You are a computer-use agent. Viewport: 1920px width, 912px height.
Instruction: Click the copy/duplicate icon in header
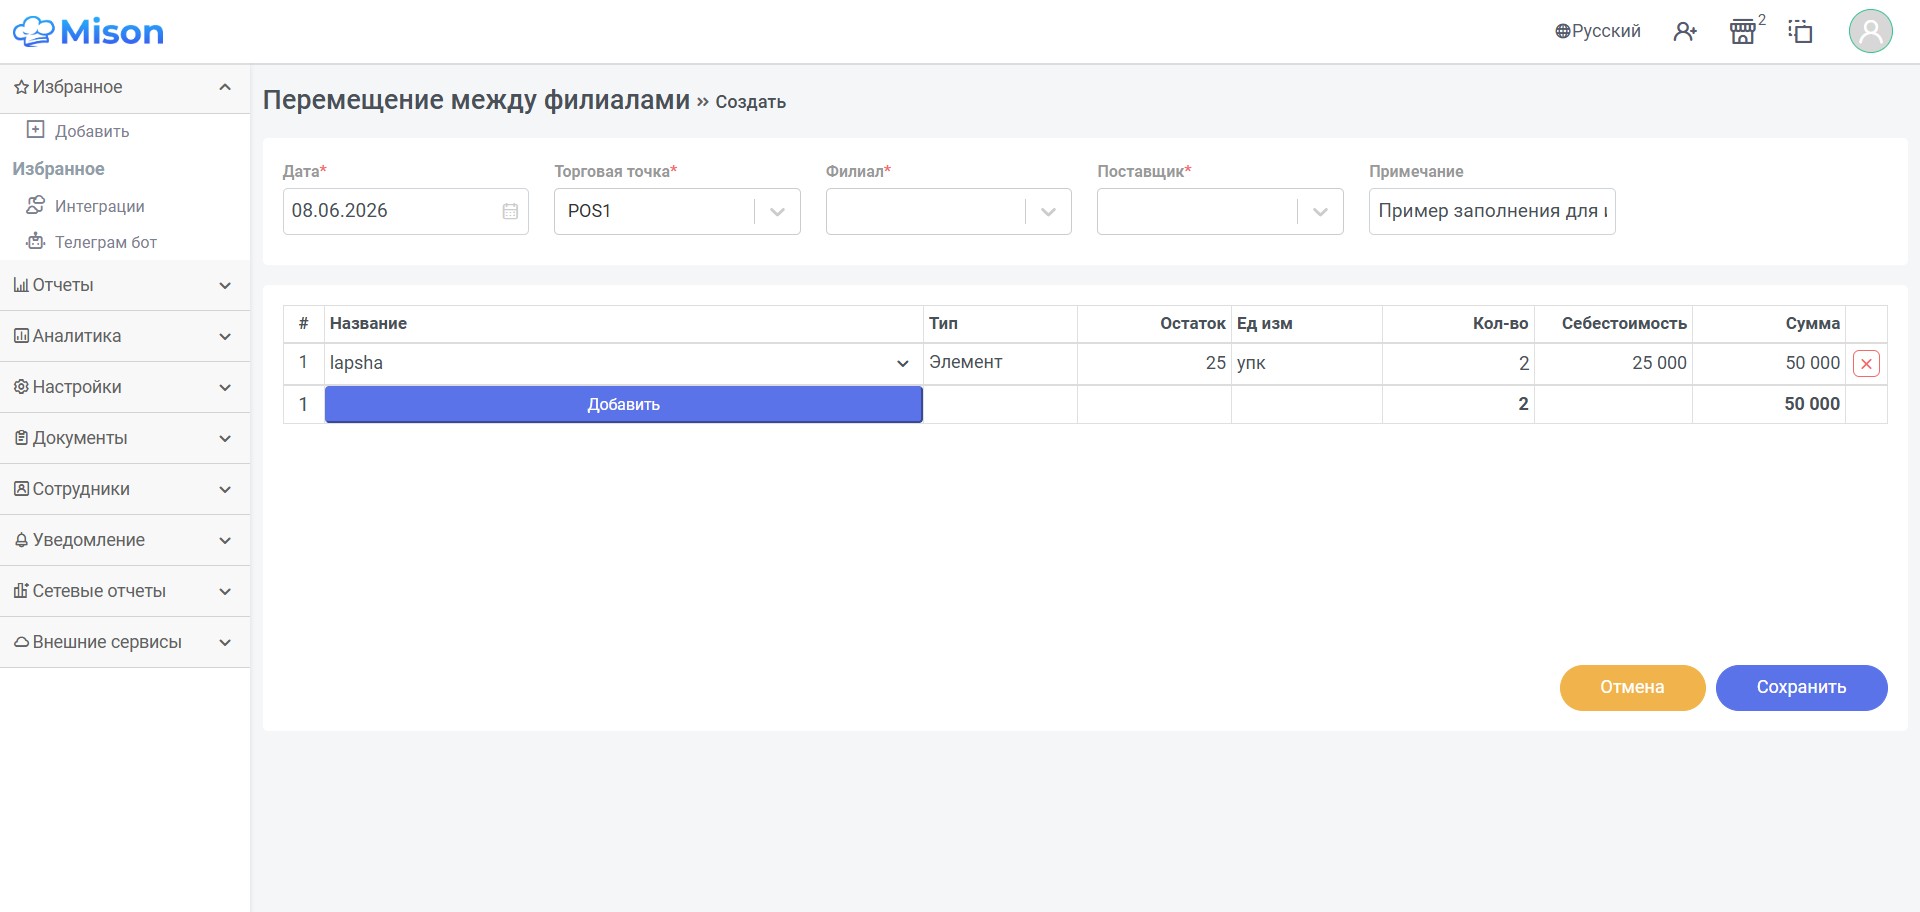[x=1801, y=32]
